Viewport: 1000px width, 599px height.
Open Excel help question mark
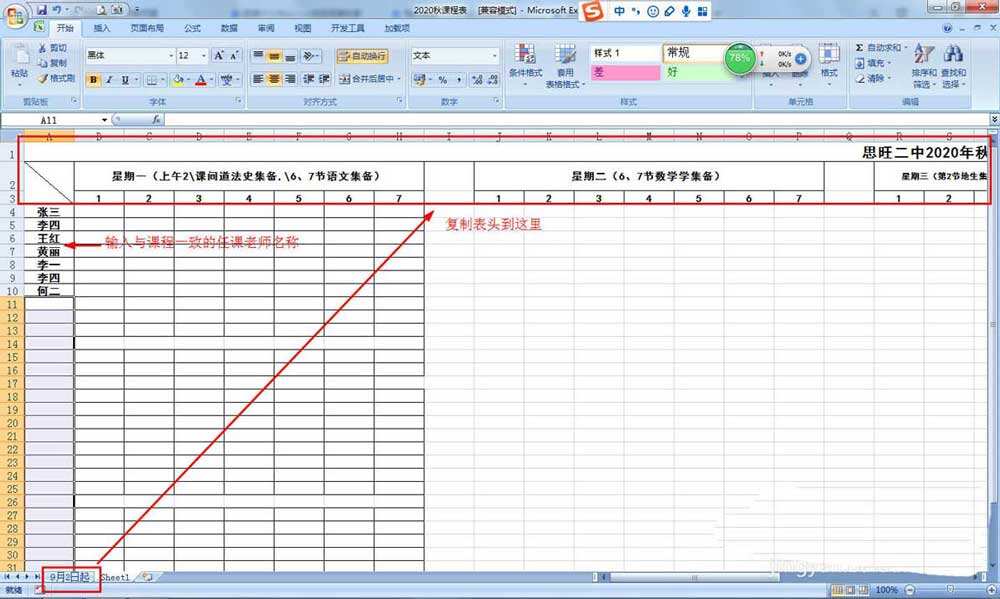pyautogui.click(x=947, y=28)
